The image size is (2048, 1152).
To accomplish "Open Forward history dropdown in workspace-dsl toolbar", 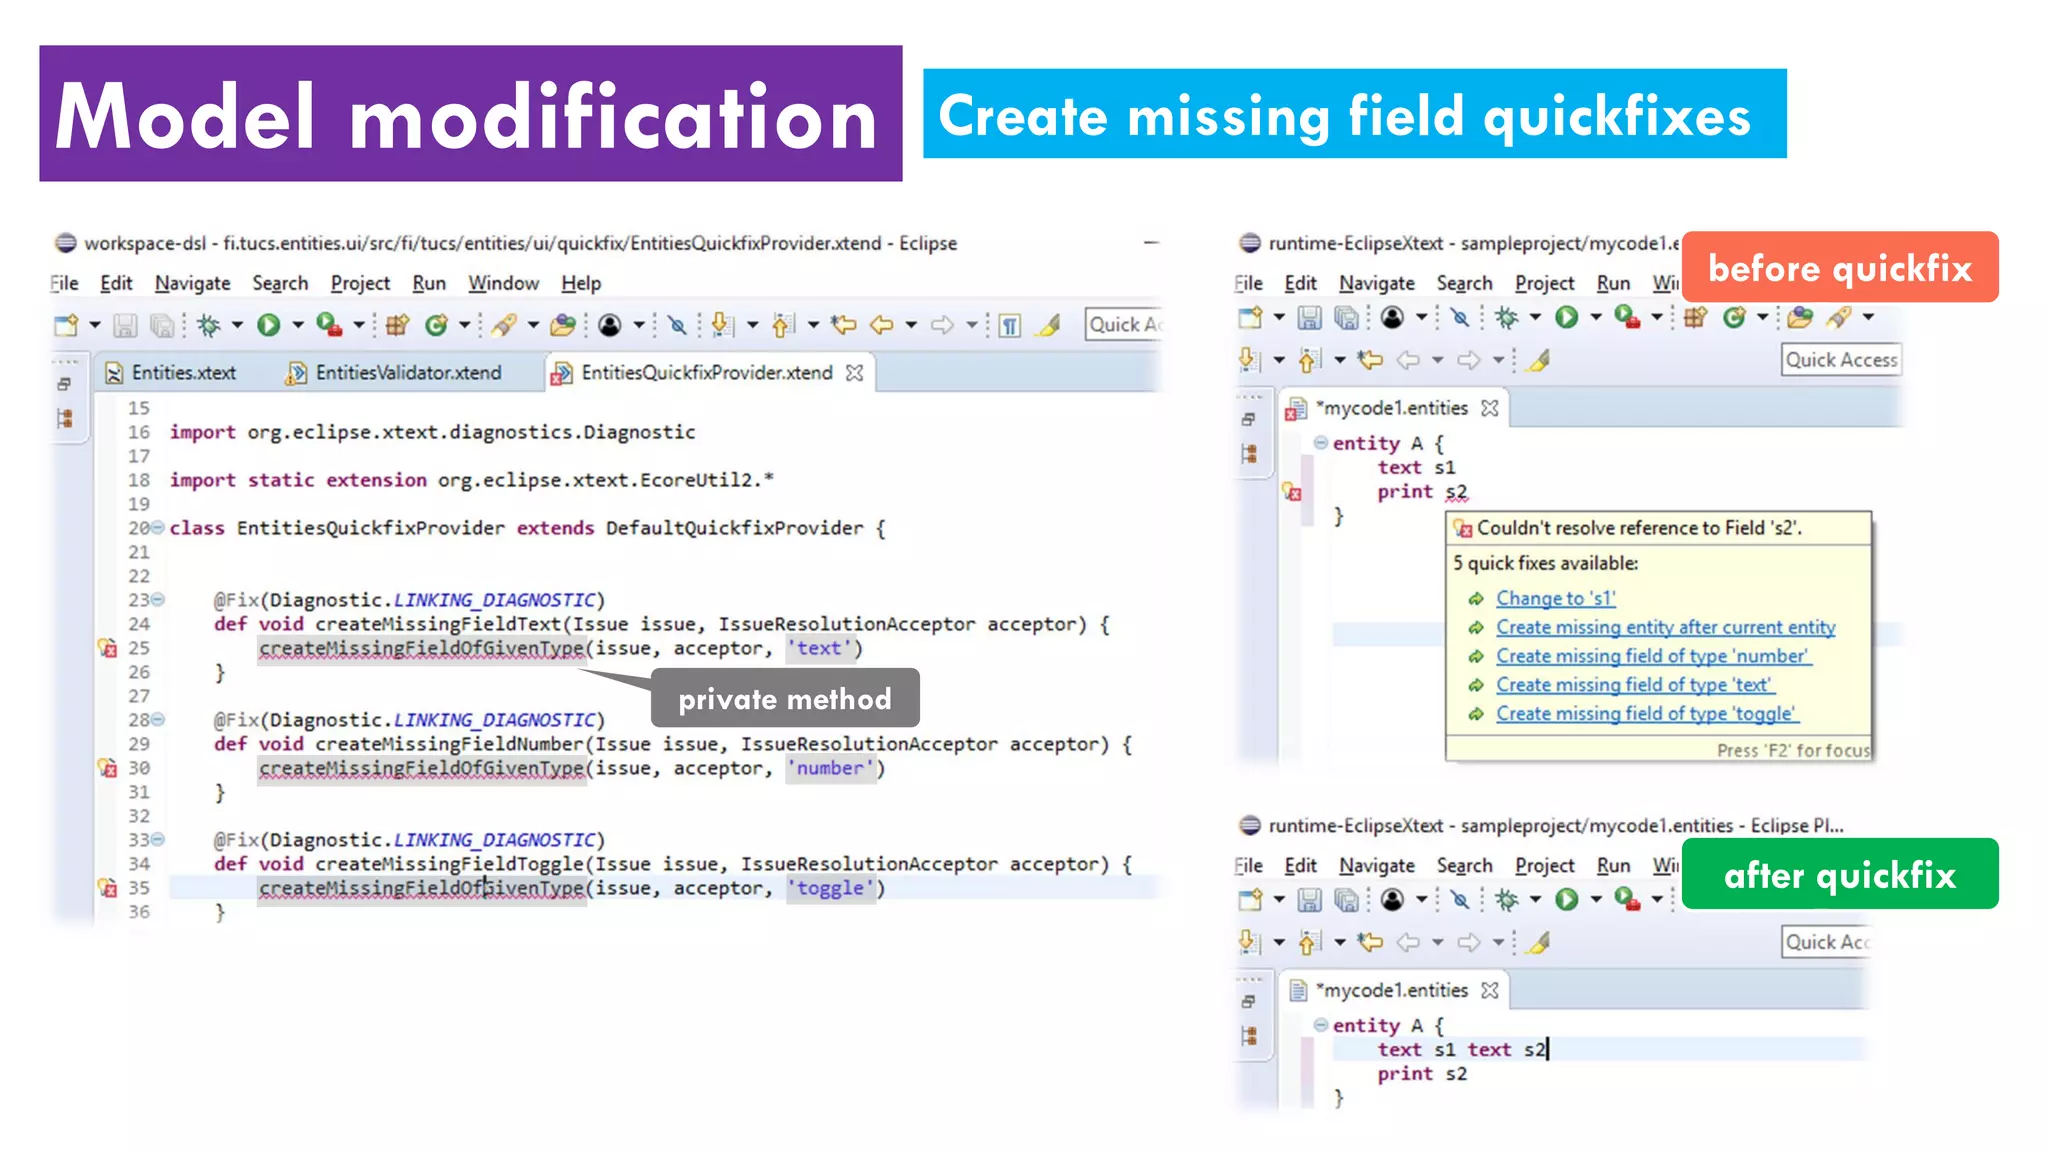I will point(971,325).
